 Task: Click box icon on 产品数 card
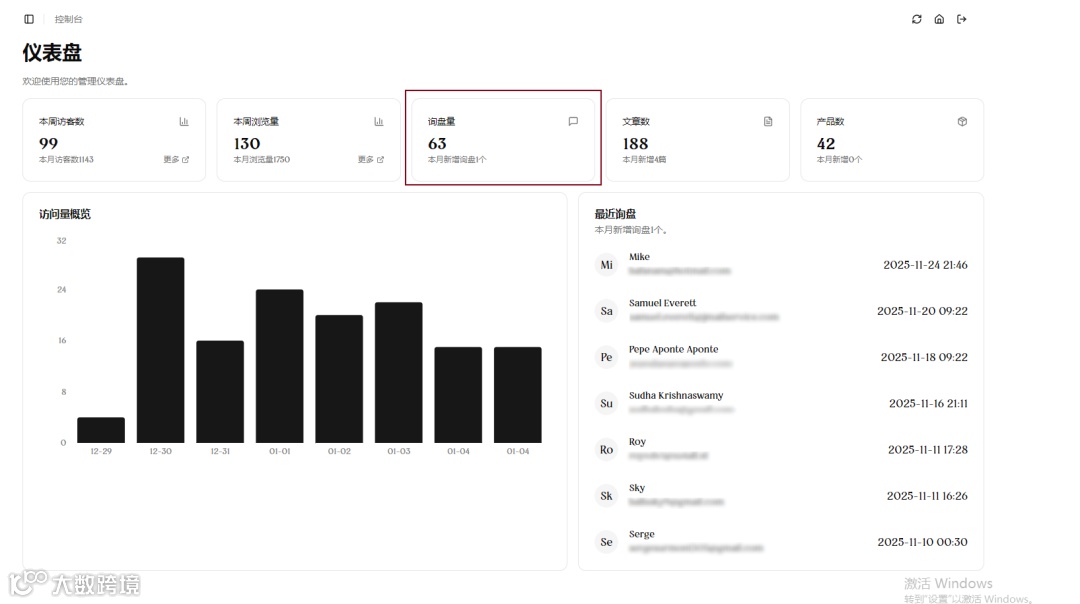point(962,121)
